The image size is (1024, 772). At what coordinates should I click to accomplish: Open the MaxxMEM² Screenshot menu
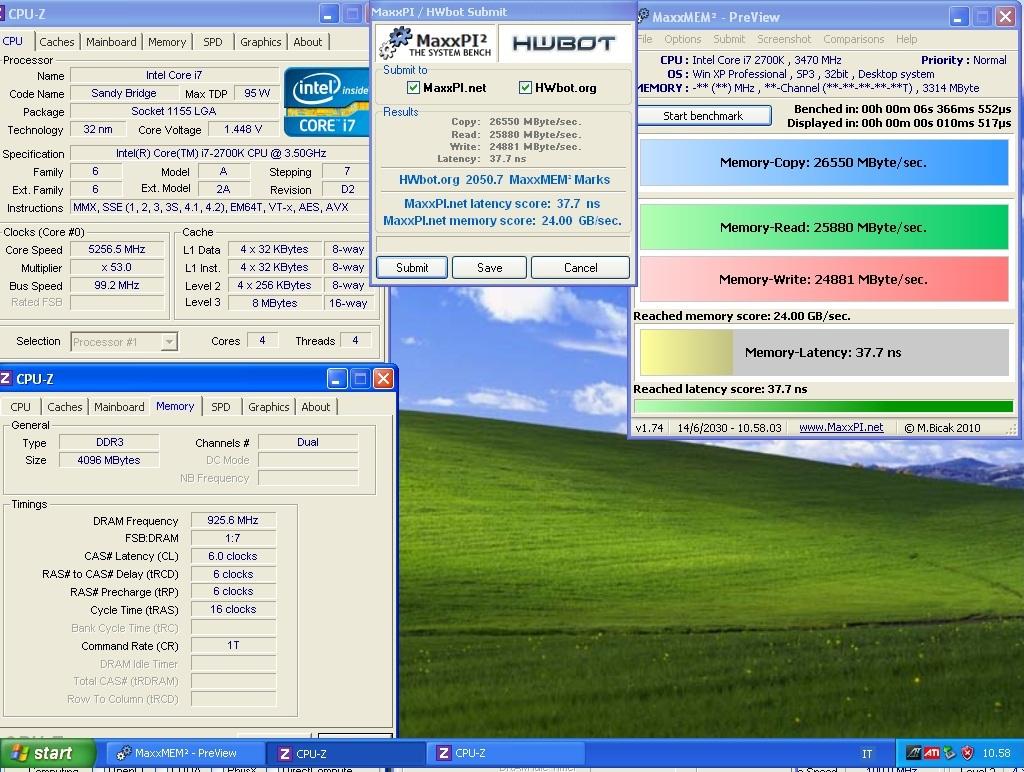point(784,39)
